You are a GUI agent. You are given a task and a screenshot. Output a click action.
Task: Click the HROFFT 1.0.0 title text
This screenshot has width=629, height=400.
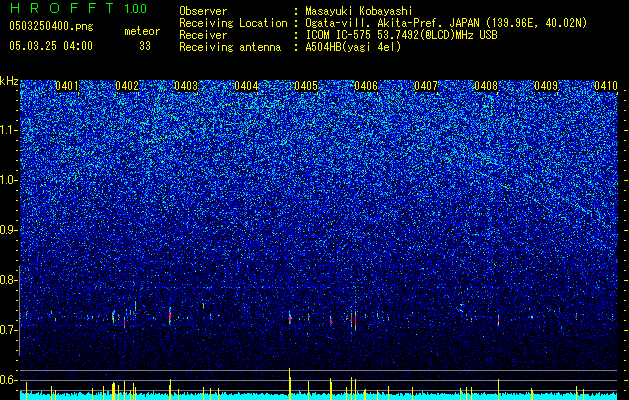79,8
